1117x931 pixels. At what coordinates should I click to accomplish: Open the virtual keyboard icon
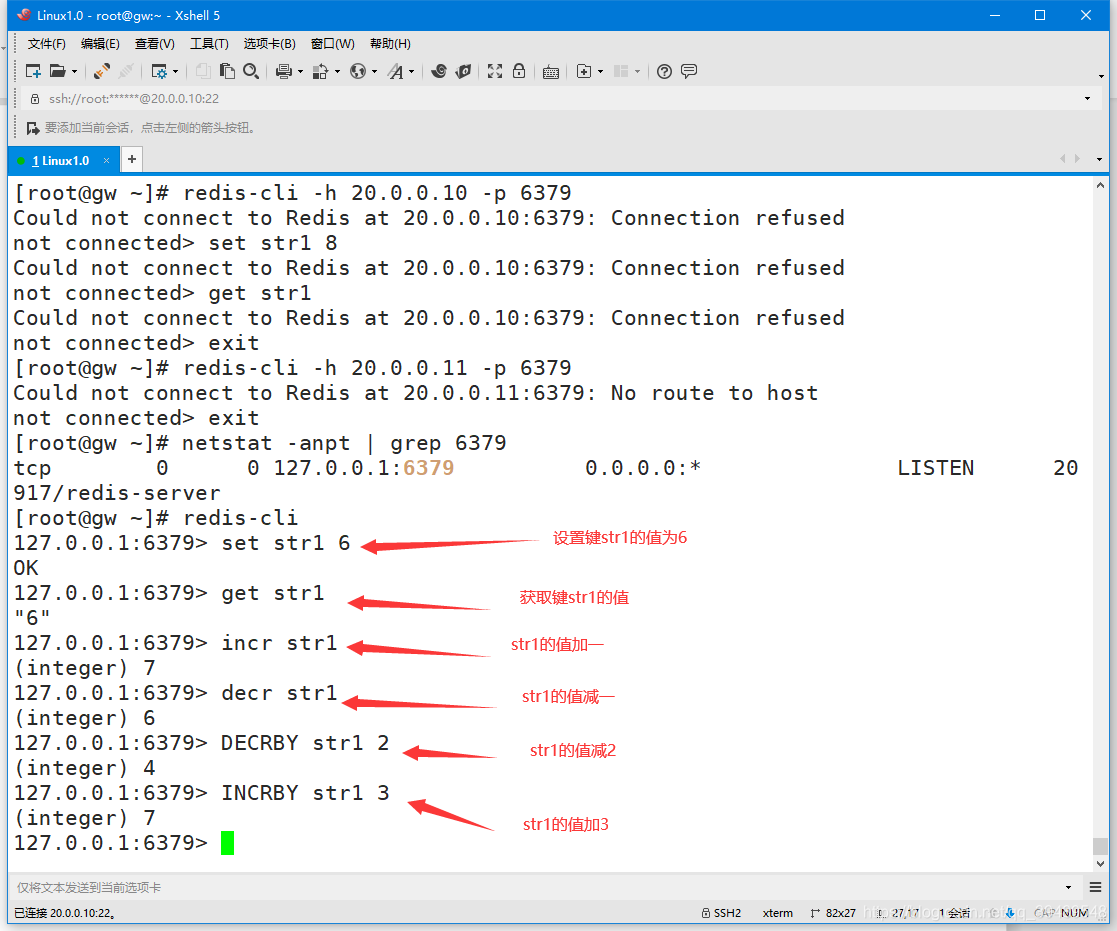pyautogui.click(x=551, y=72)
